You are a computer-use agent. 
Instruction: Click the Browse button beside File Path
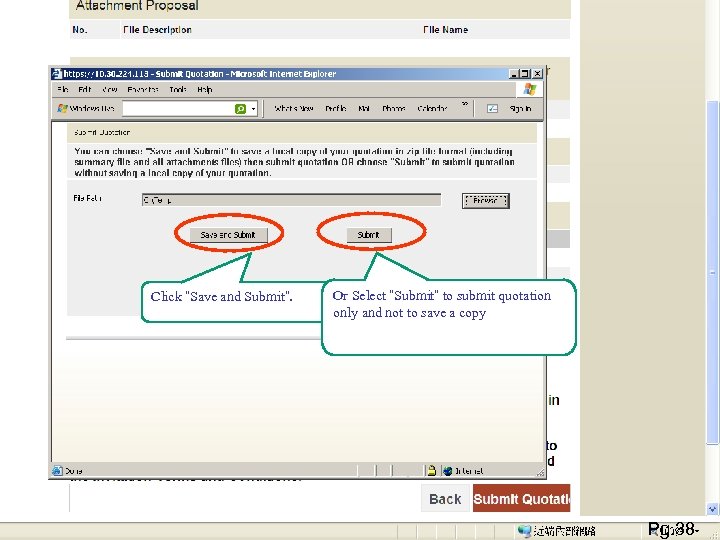click(x=485, y=201)
